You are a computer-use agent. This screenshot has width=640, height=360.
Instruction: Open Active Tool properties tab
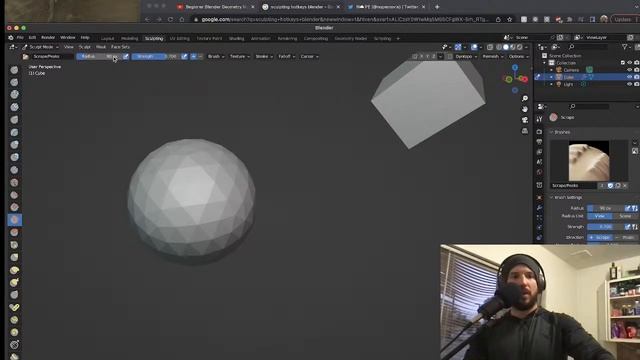point(539,119)
